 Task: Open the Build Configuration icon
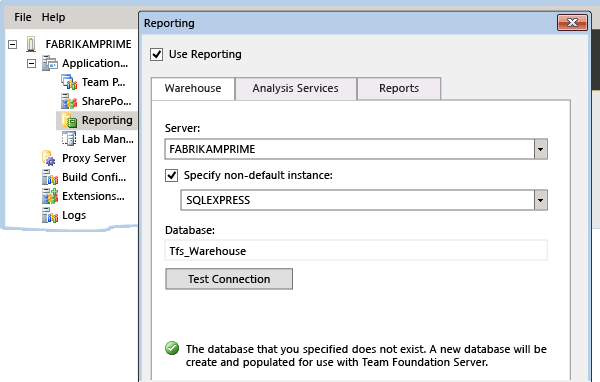tap(50, 177)
